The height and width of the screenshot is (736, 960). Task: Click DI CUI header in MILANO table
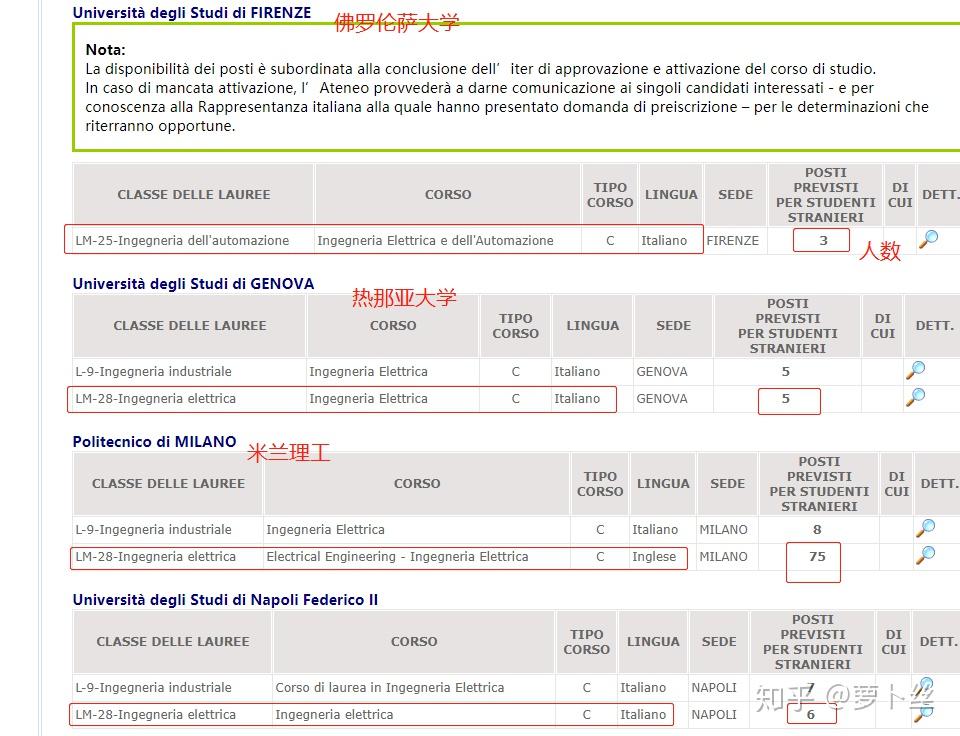(897, 484)
